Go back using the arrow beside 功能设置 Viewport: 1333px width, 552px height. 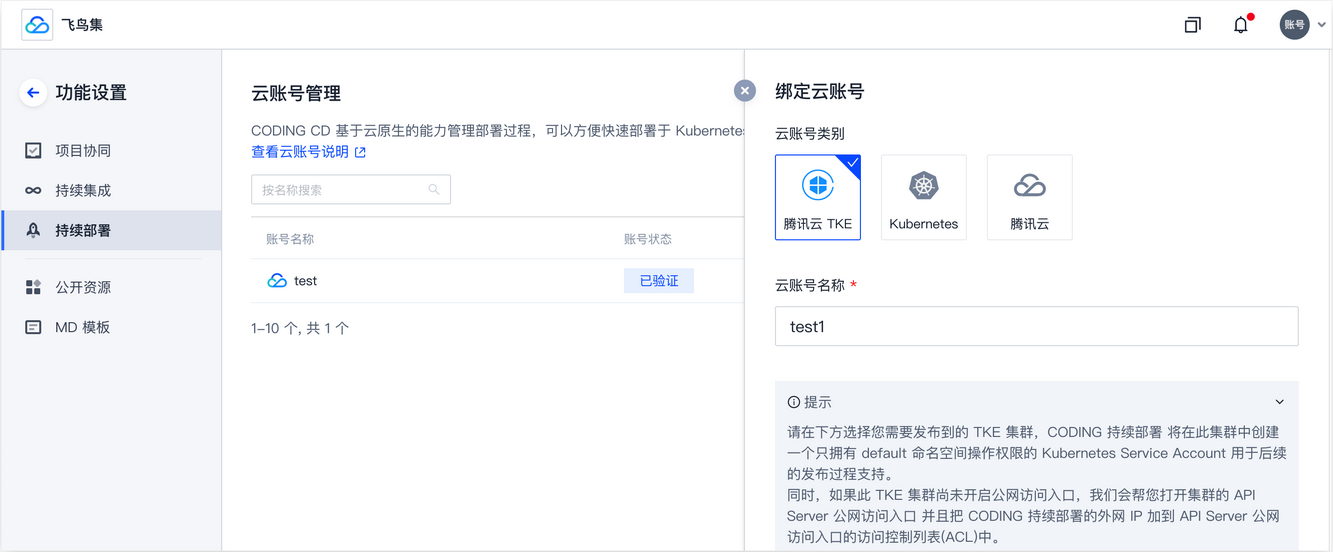pos(33,93)
